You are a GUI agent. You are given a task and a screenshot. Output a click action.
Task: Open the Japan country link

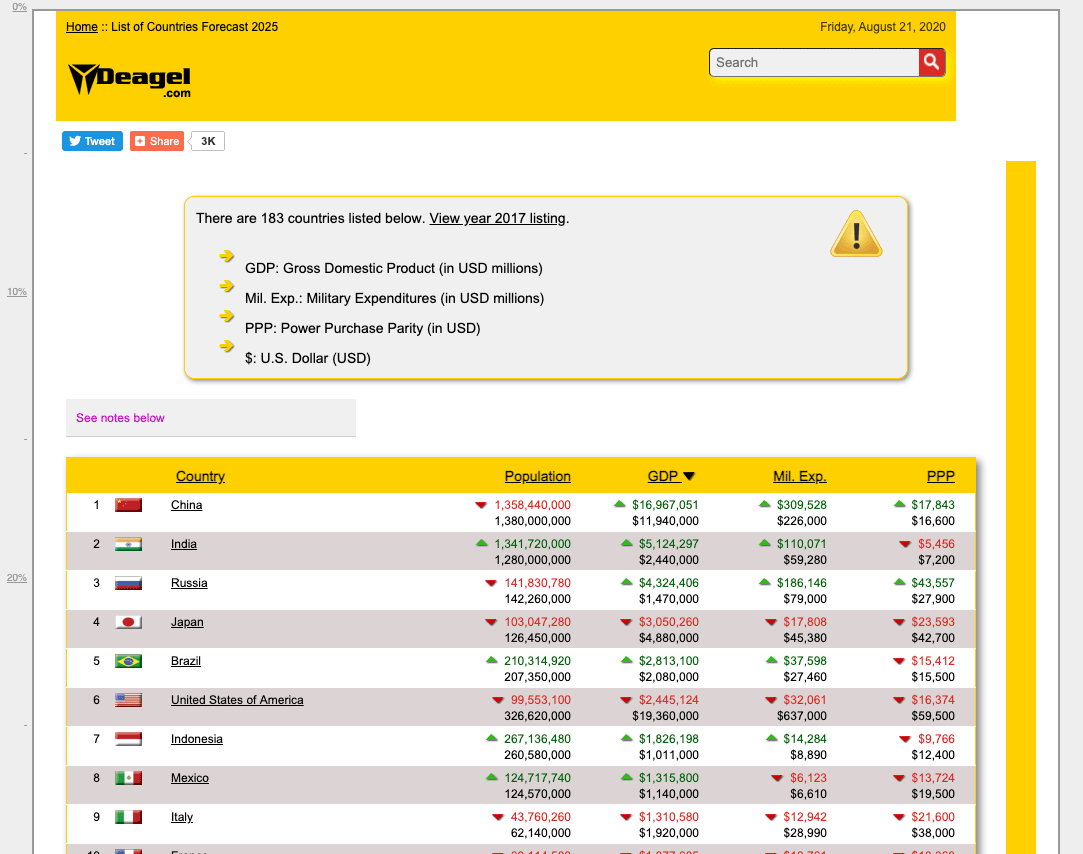coord(187,622)
